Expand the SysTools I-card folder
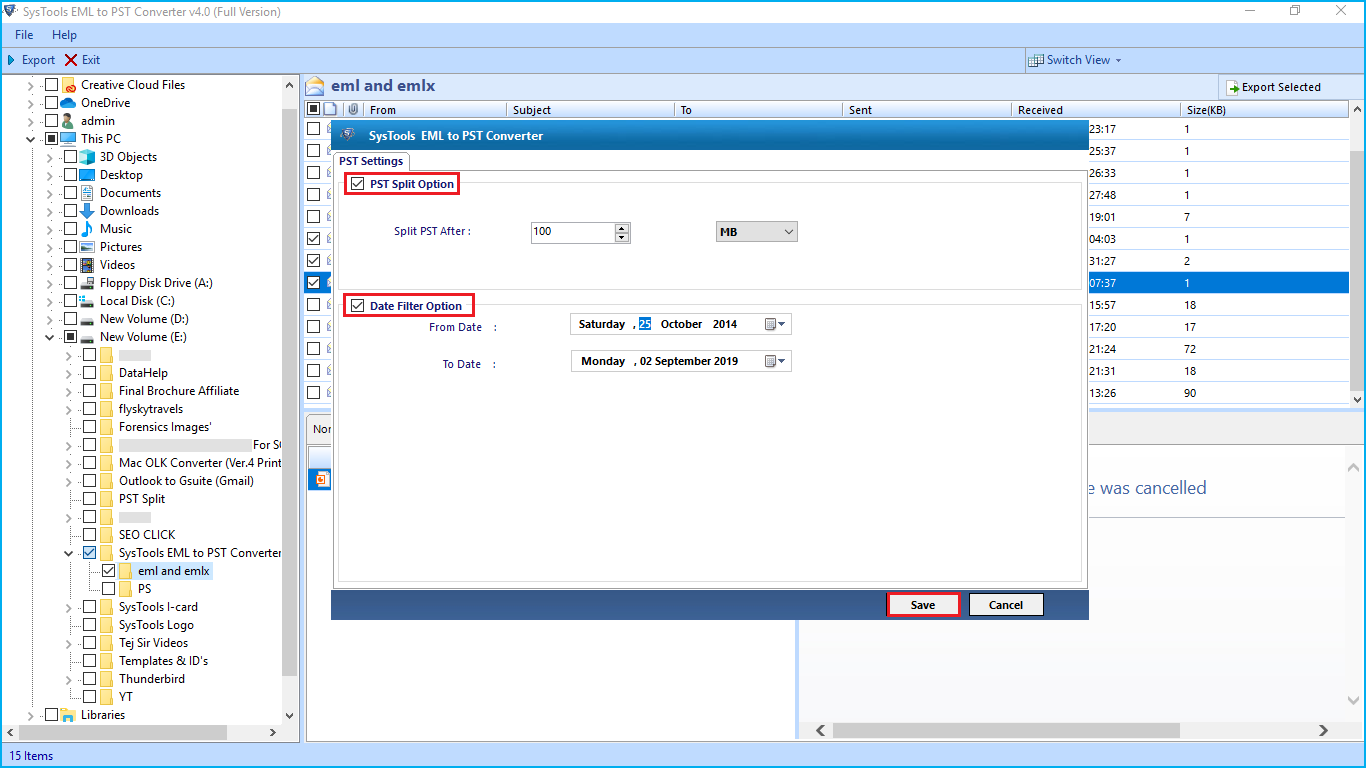The height and width of the screenshot is (768, 1366). click(x=69, y=607)
